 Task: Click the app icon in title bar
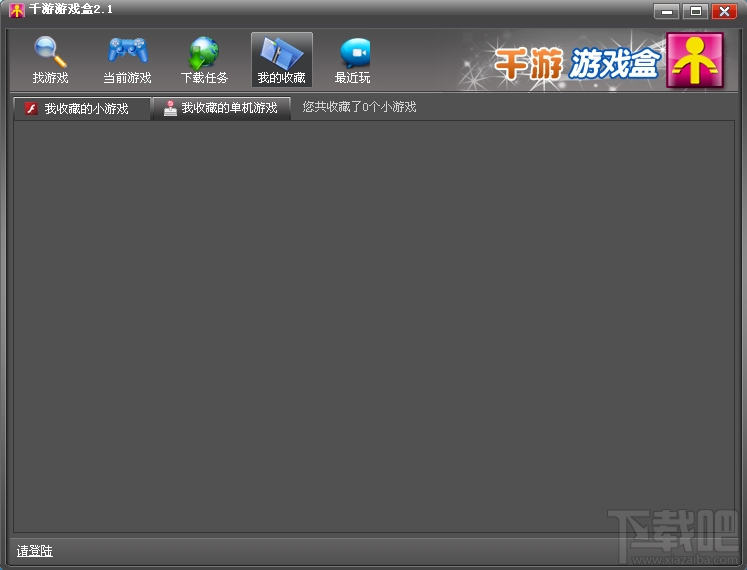[17, 10]
